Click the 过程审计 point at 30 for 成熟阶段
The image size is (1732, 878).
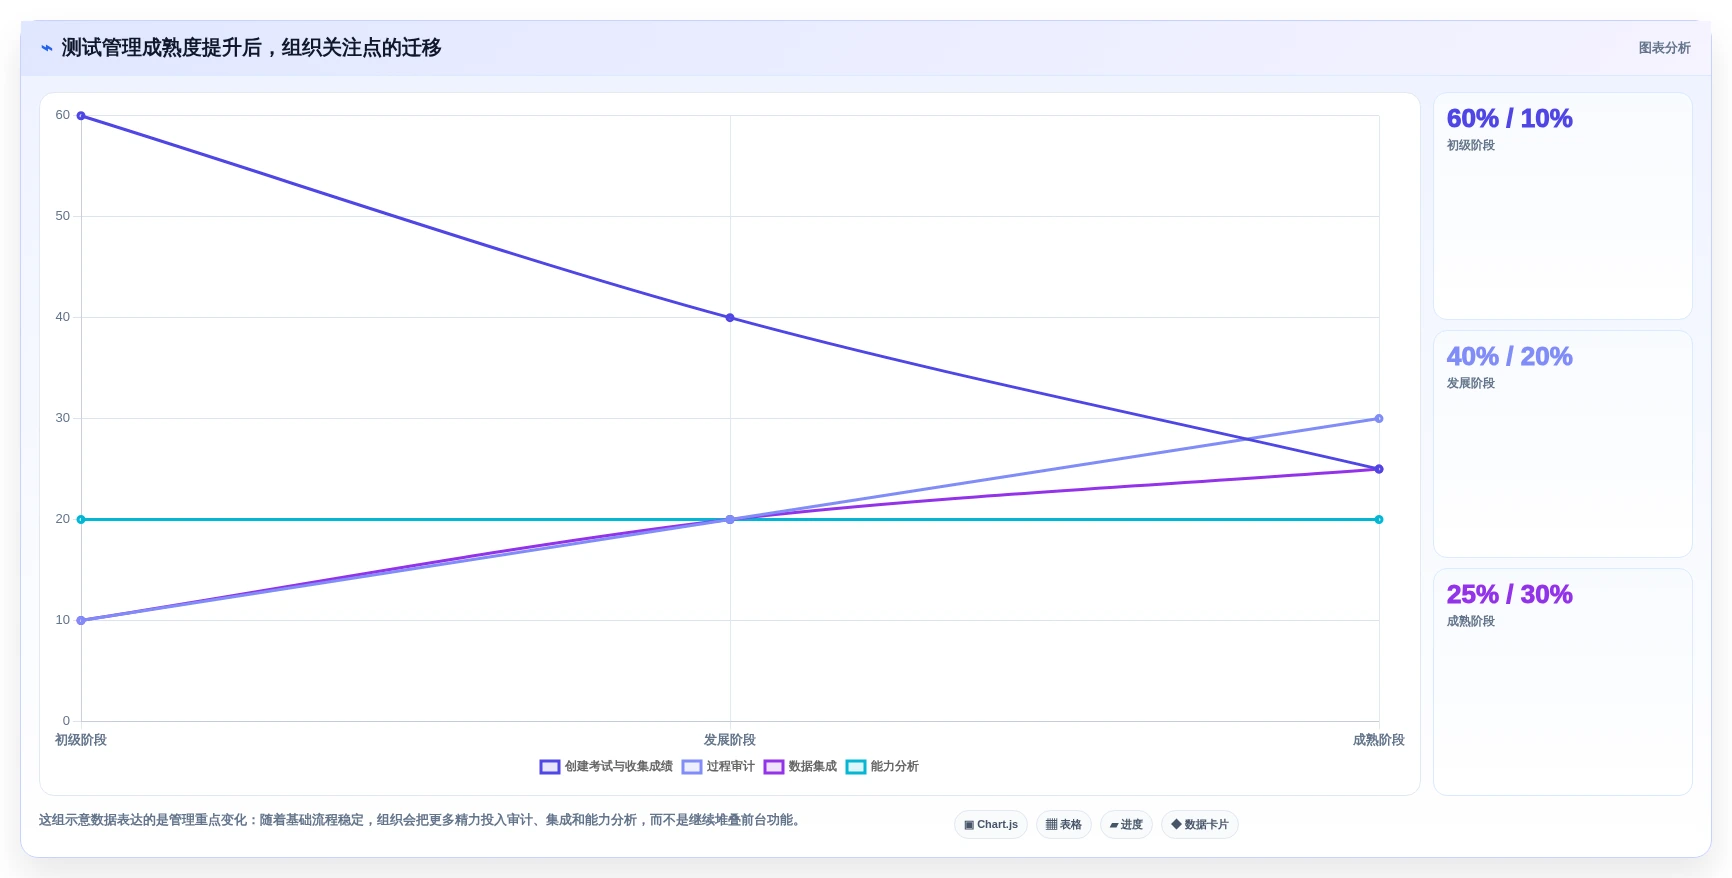click(x=1379, y=419)
